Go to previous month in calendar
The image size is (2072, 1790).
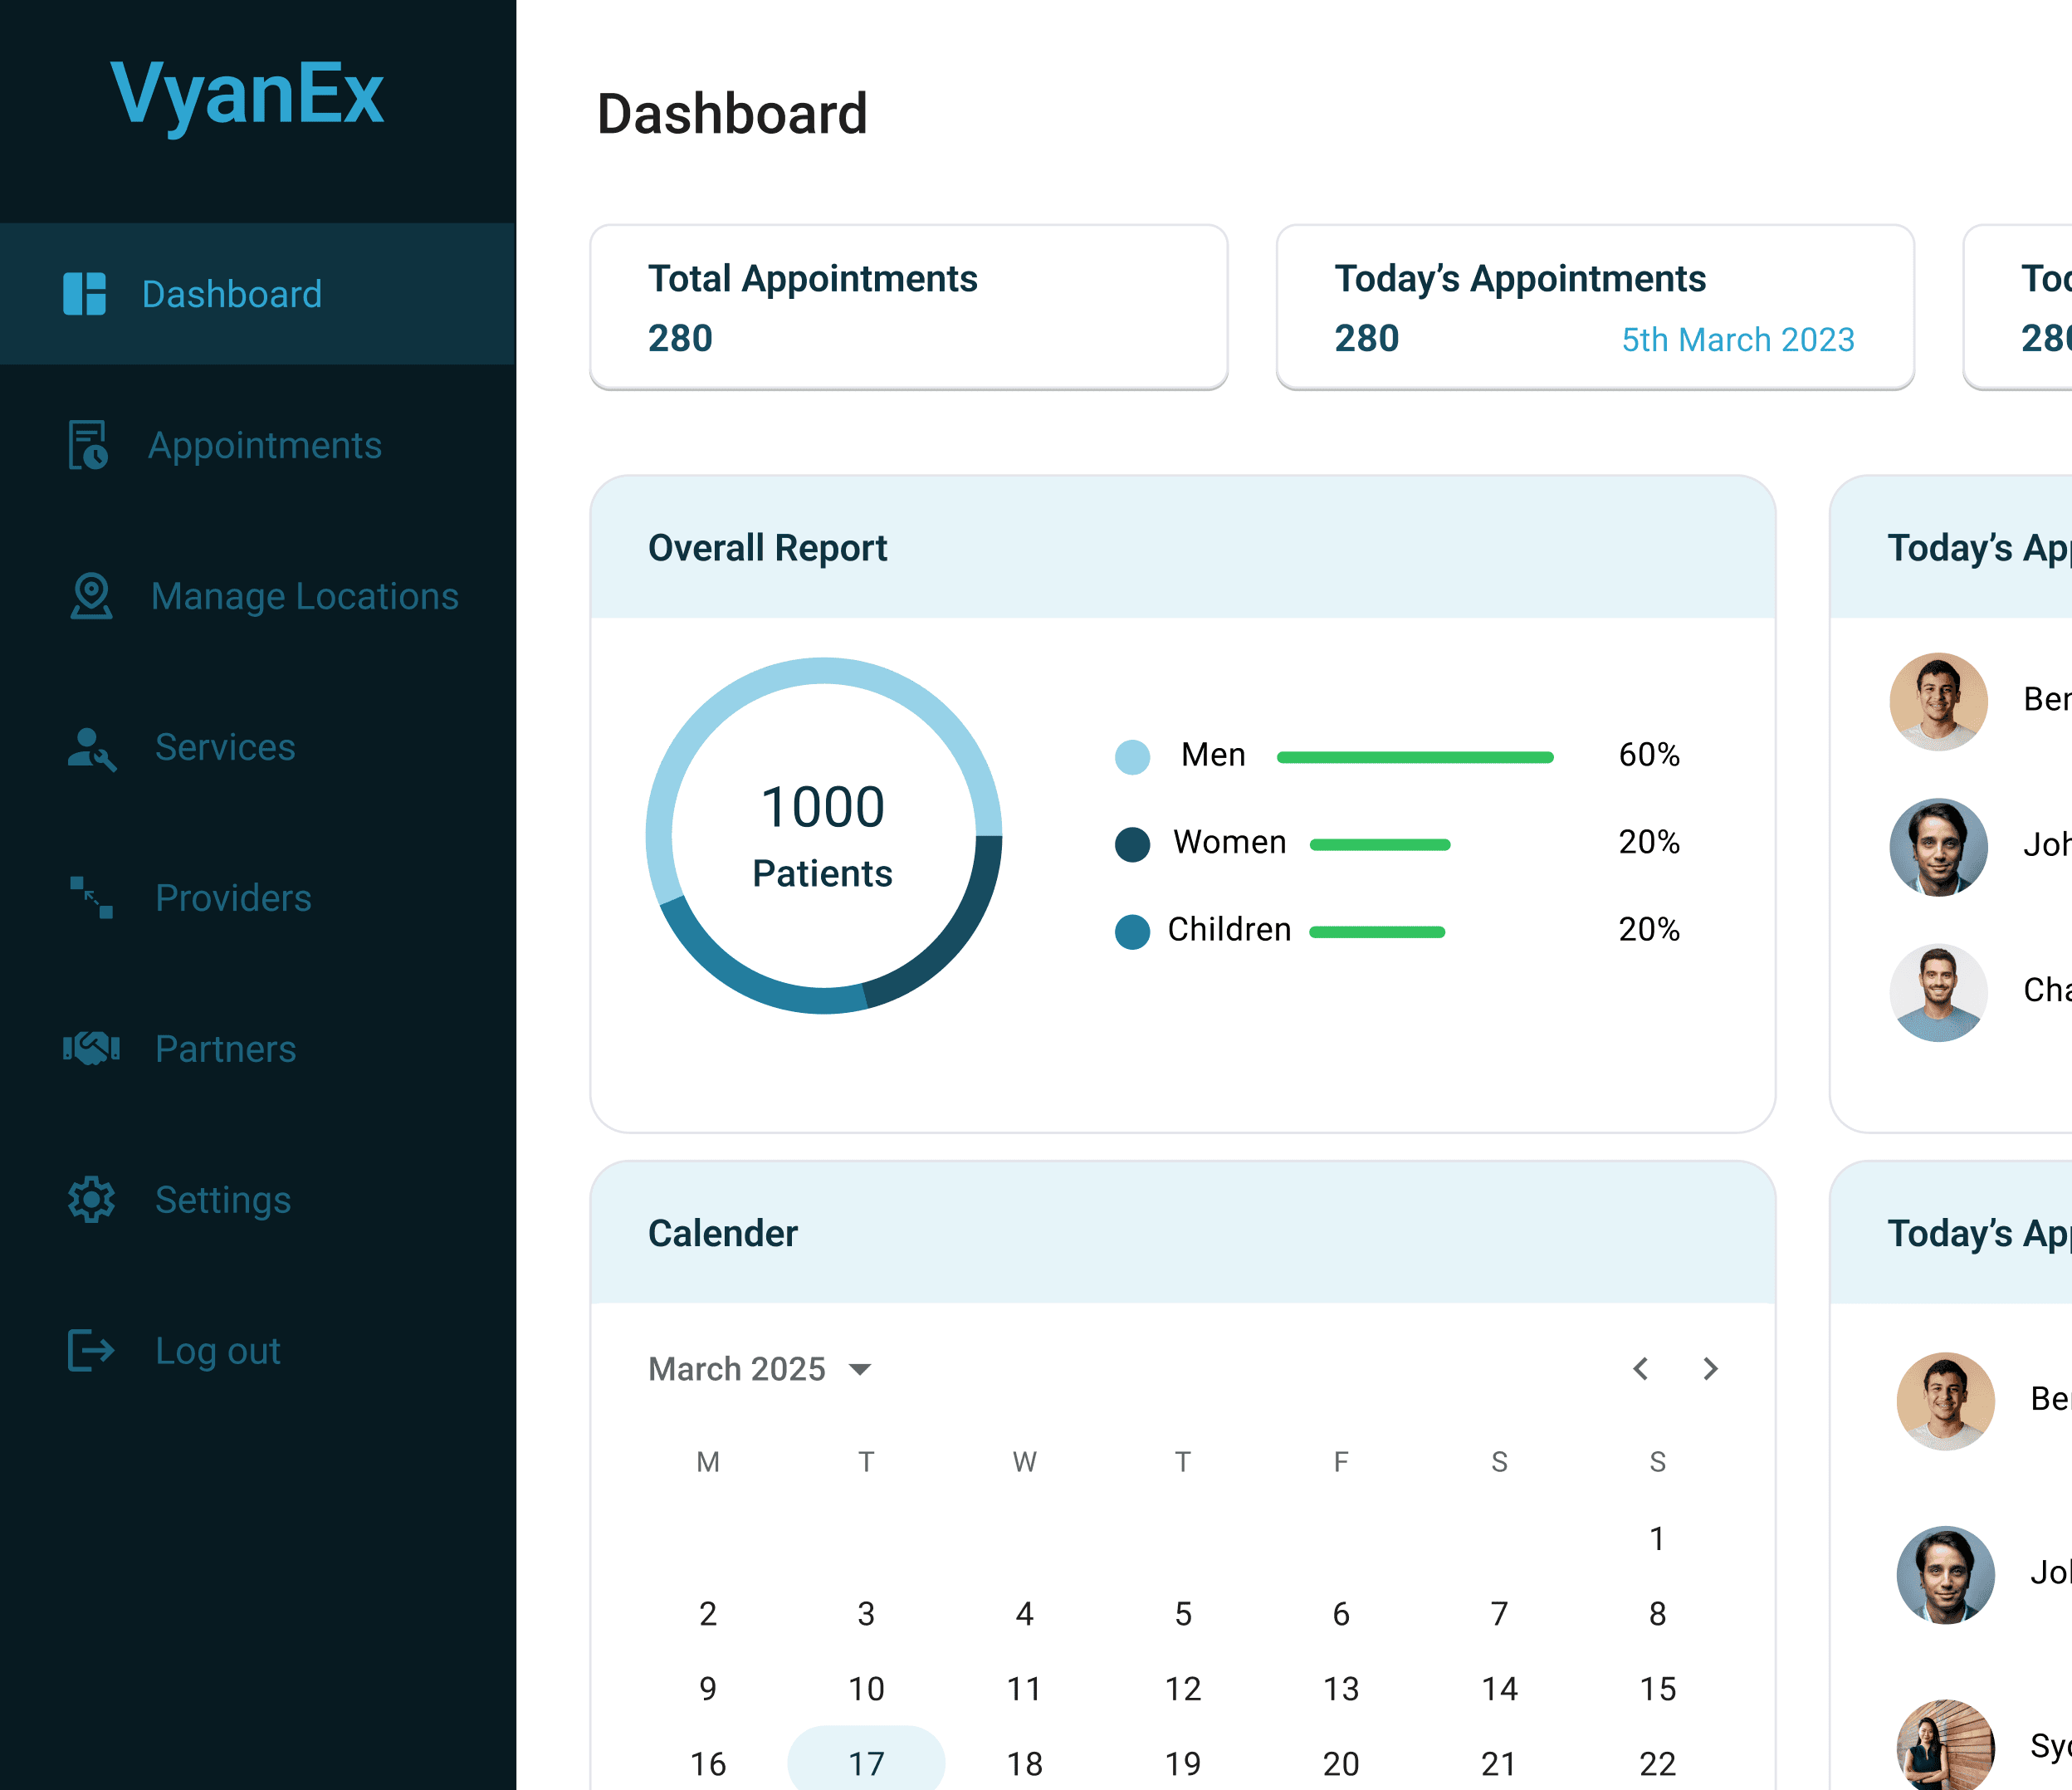[x=1641, y=1368]
